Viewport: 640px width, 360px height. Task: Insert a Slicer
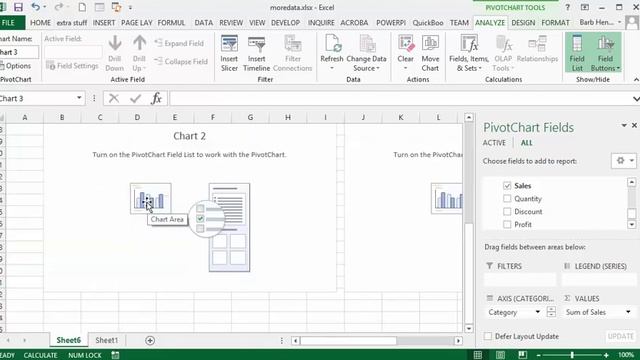tap(229, 53)
